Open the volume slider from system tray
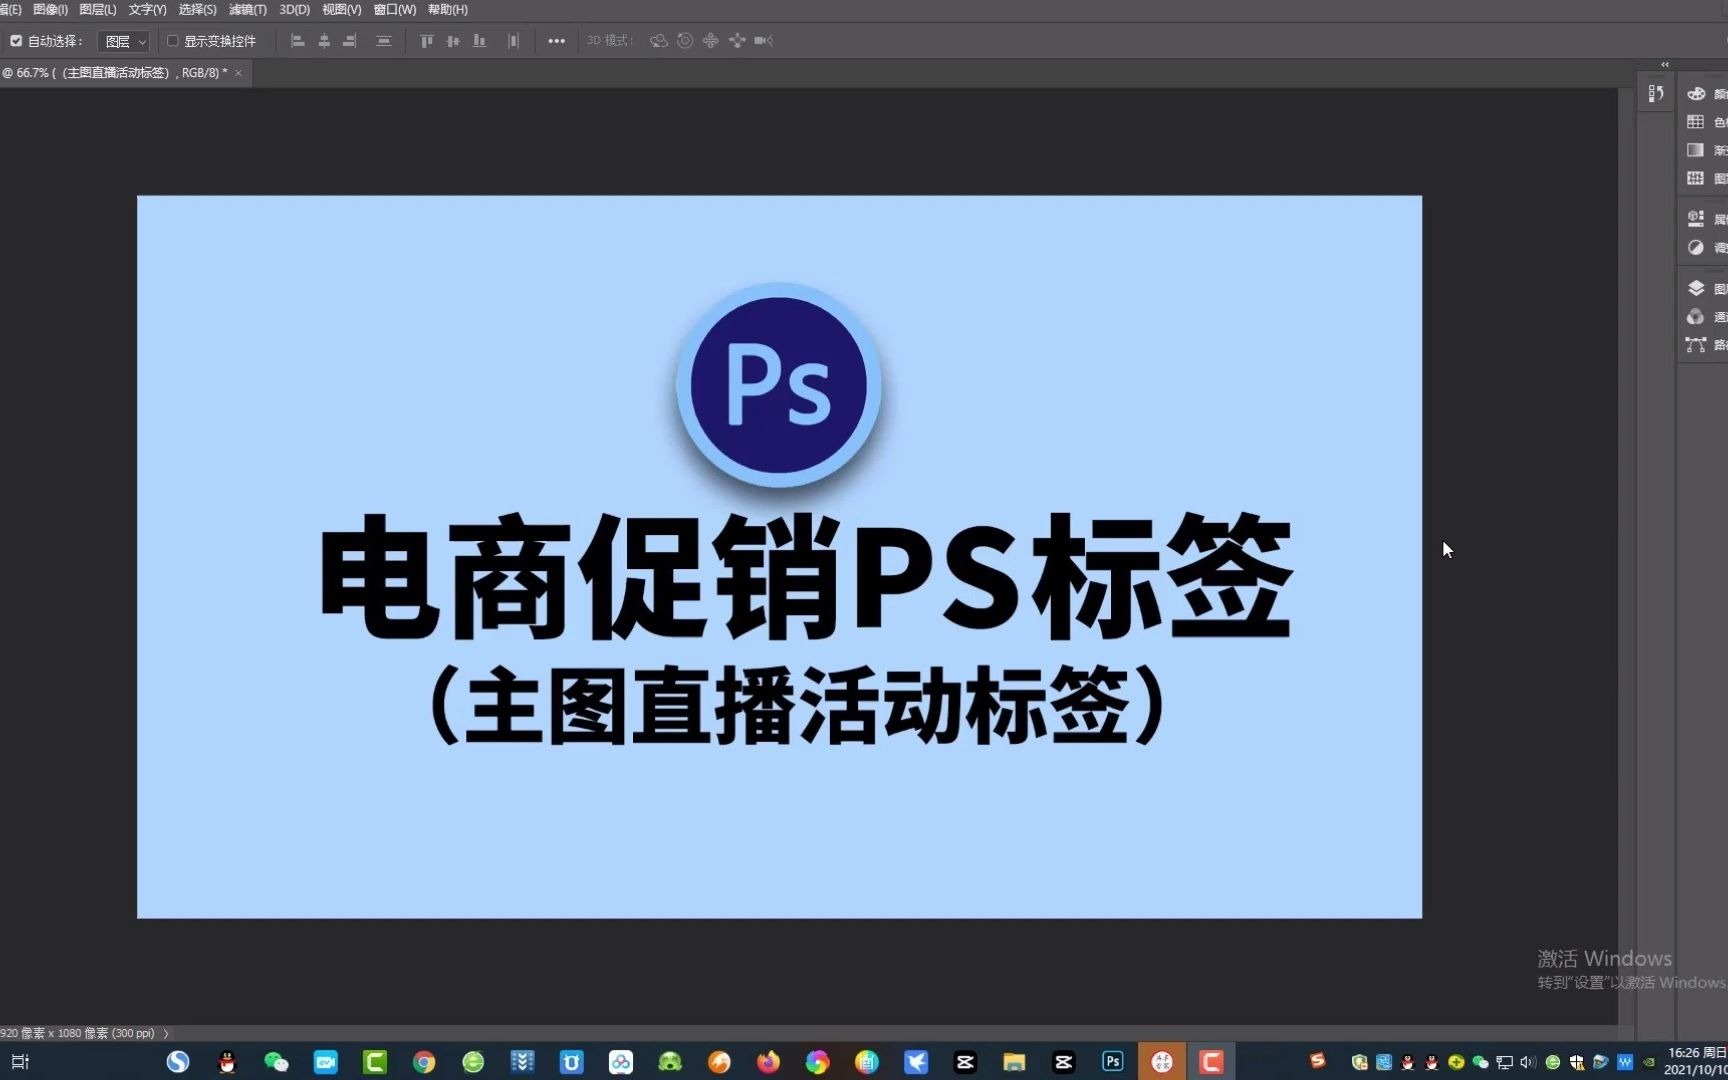Image resolution: width=1728 pixels, height=1080 pixels. pos(1526,1061)
